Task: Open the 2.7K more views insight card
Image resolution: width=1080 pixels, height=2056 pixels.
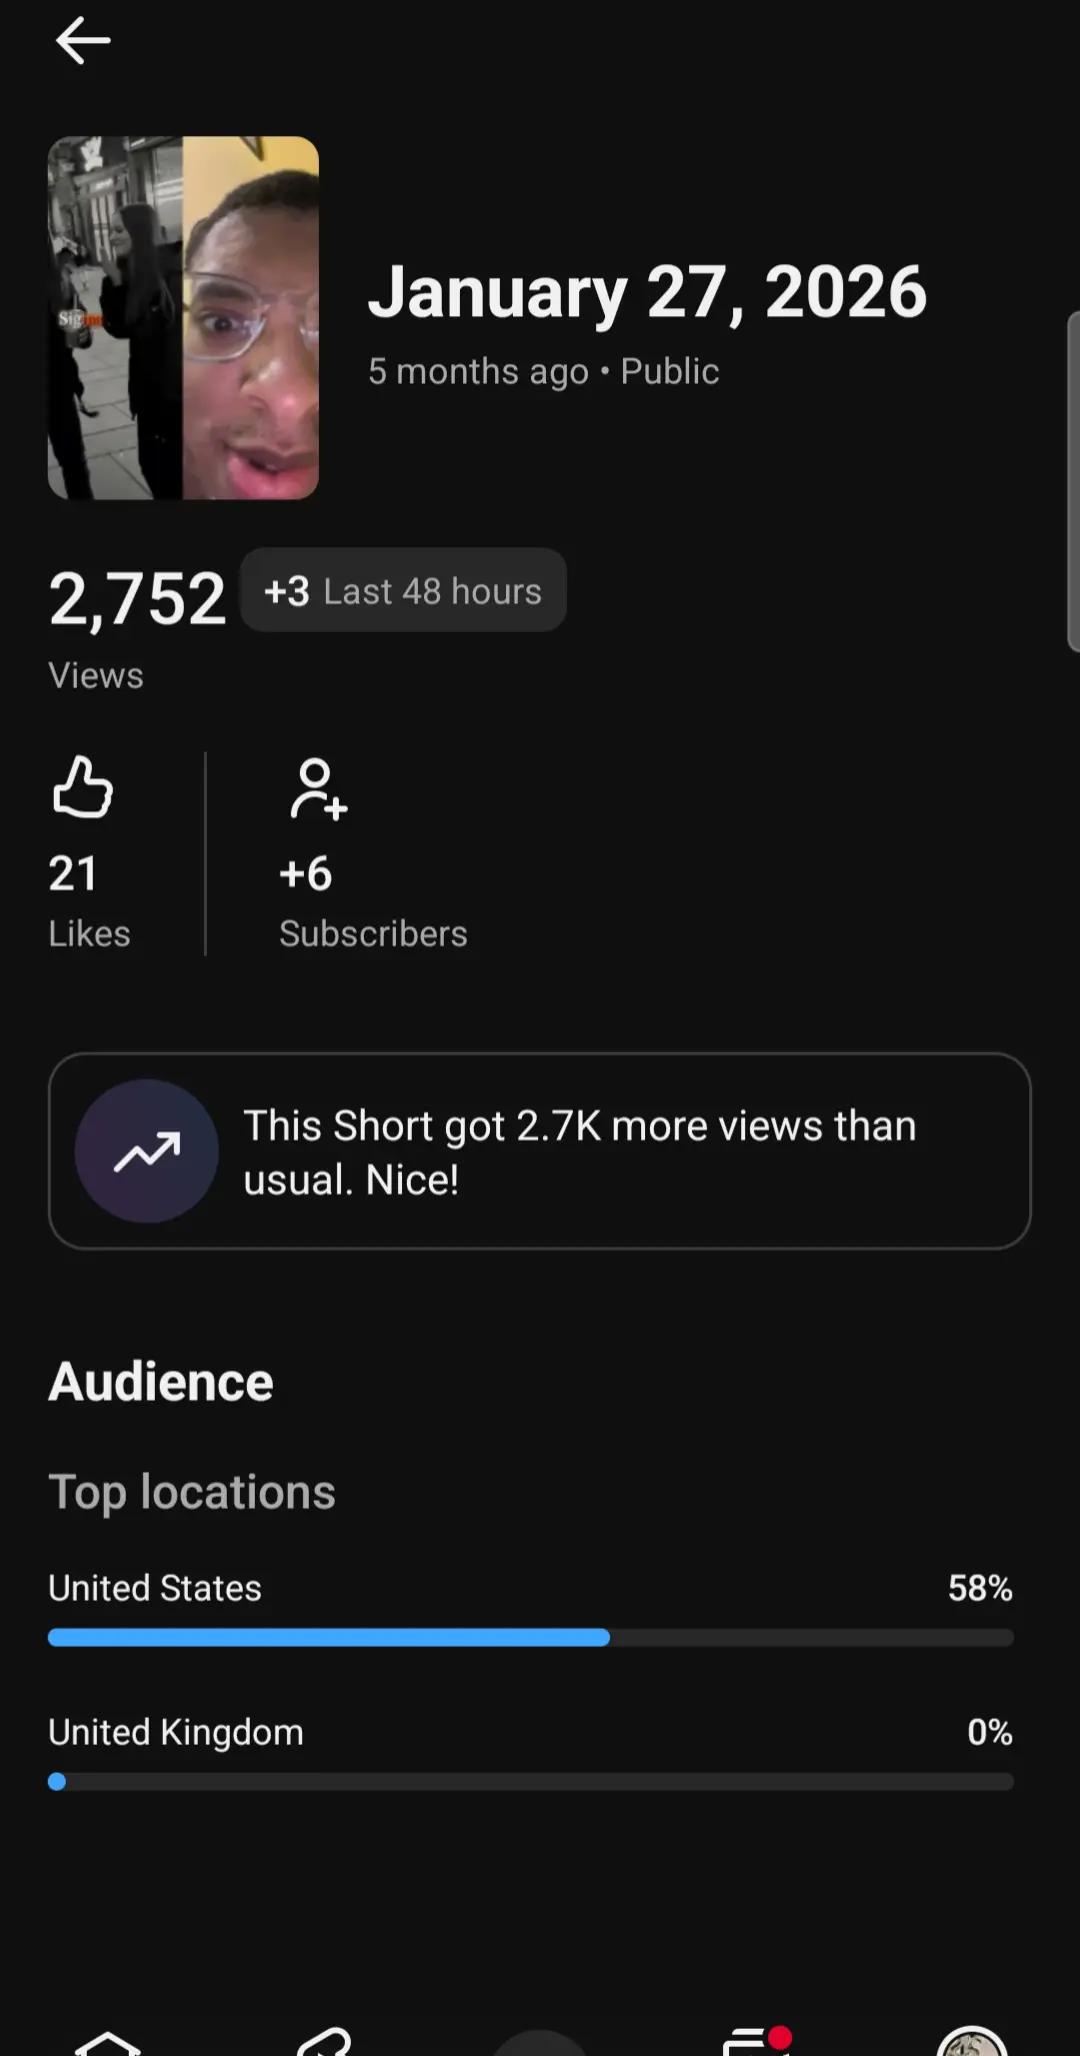Action: click(540, 1151)
